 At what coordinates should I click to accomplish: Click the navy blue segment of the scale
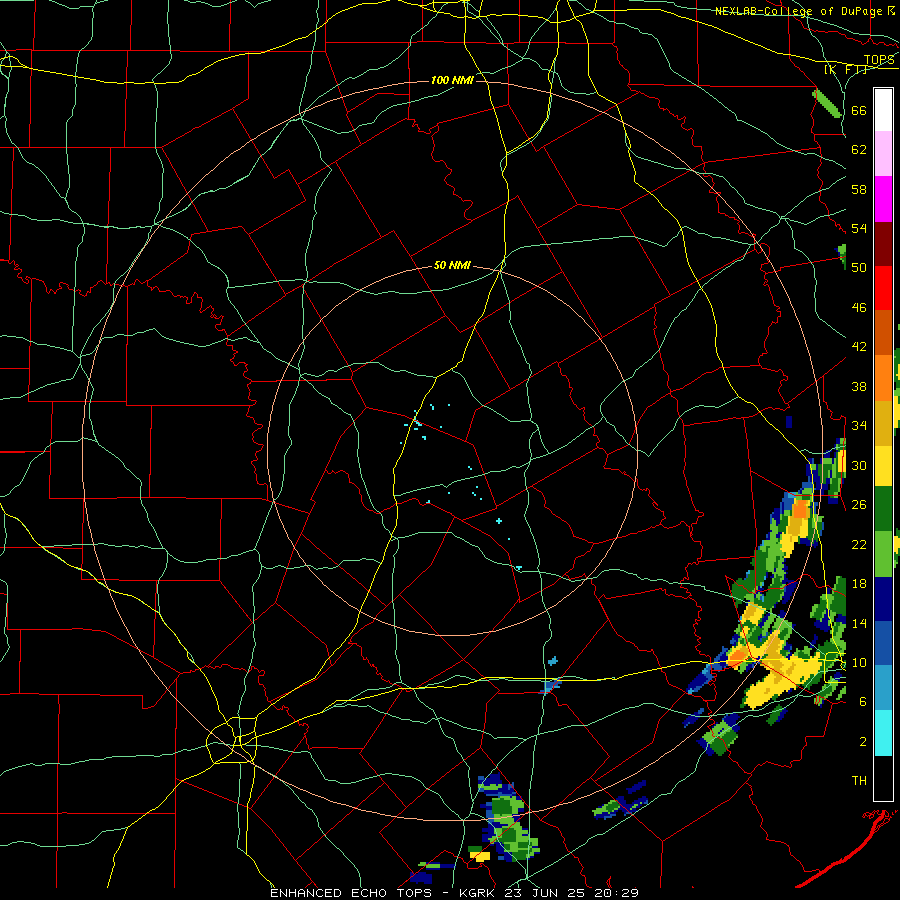[x=883, y=599]
